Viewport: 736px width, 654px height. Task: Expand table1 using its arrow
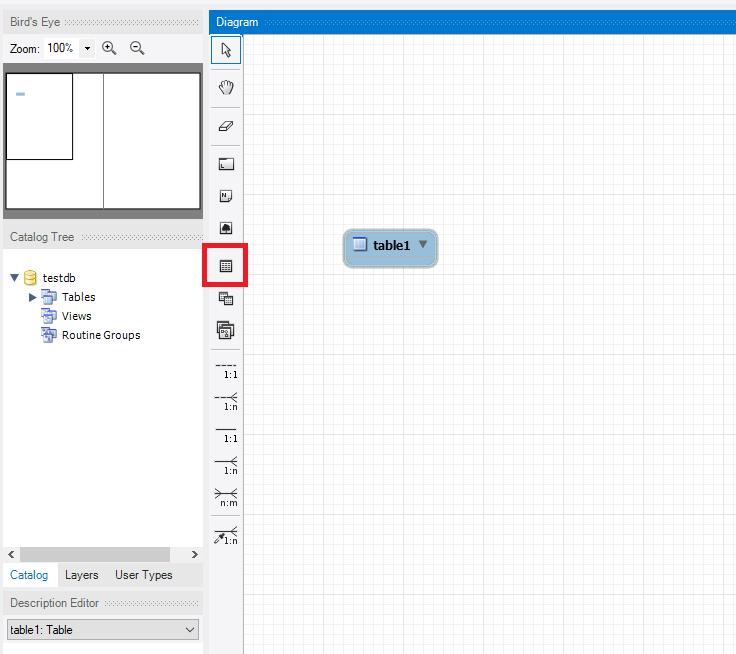pos(423,244)
